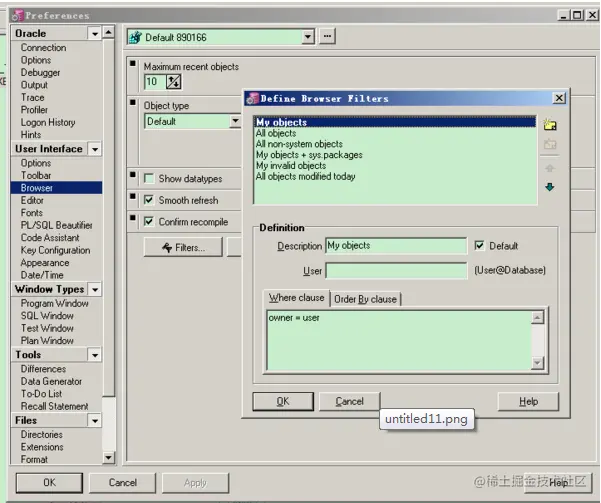Screen dimensions: 601x503
Task: Open Connection preferences
Action: point(43,48)
